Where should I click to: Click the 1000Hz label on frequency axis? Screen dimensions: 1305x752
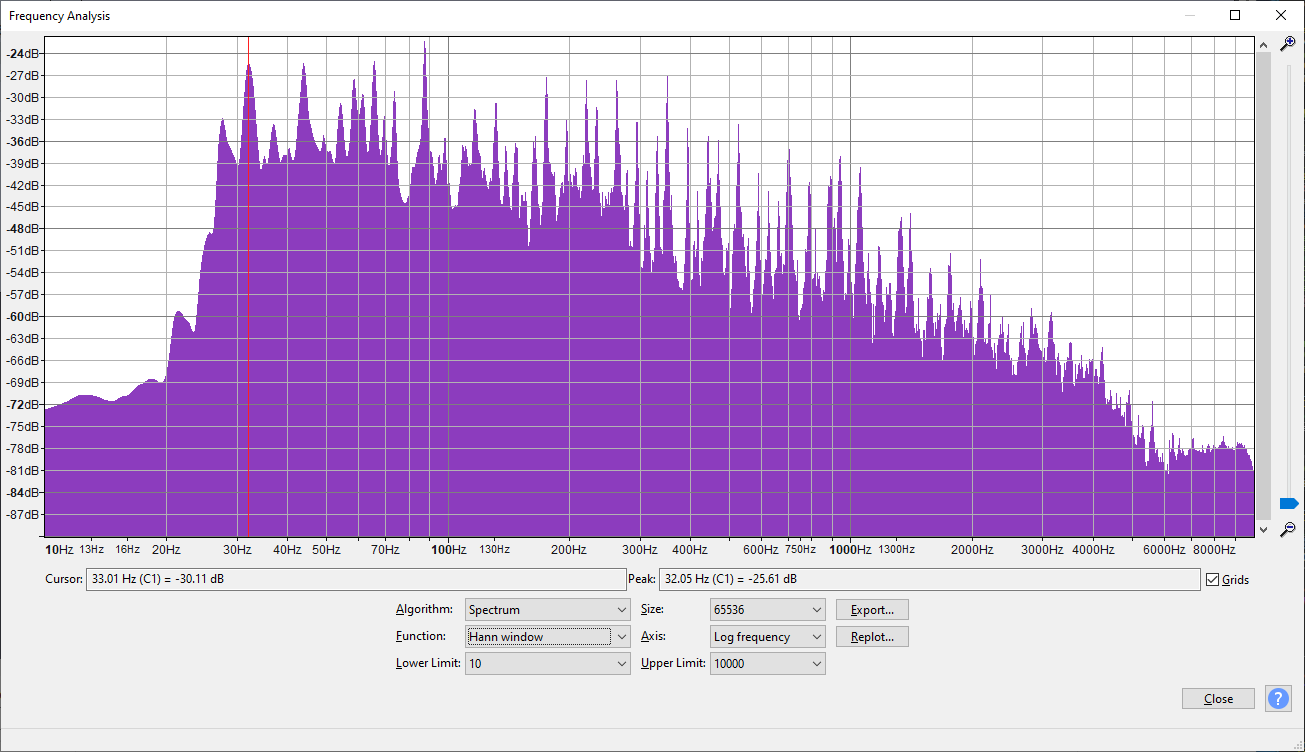click(851, 549)
